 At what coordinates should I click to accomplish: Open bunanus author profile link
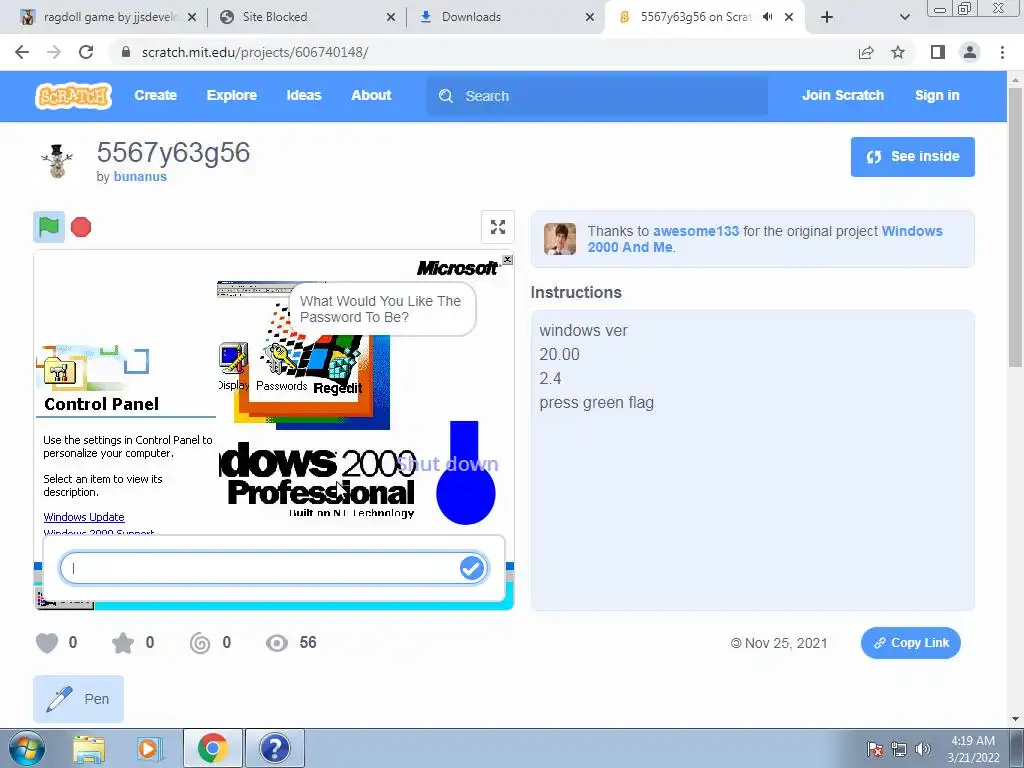[140, 176]
